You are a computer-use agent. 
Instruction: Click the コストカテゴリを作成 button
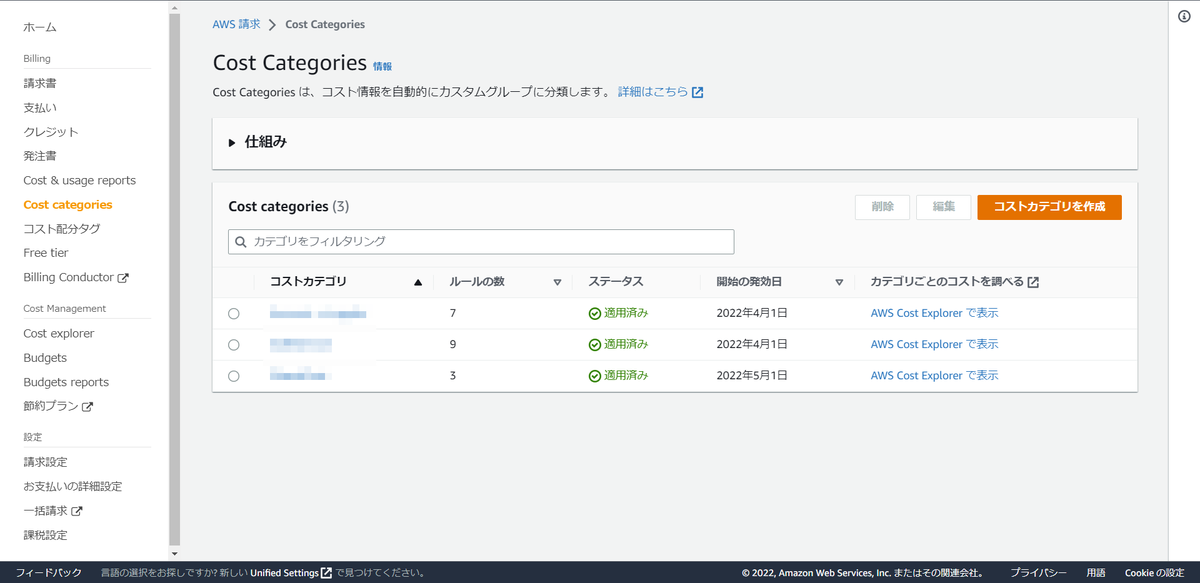click(1049, 207)
